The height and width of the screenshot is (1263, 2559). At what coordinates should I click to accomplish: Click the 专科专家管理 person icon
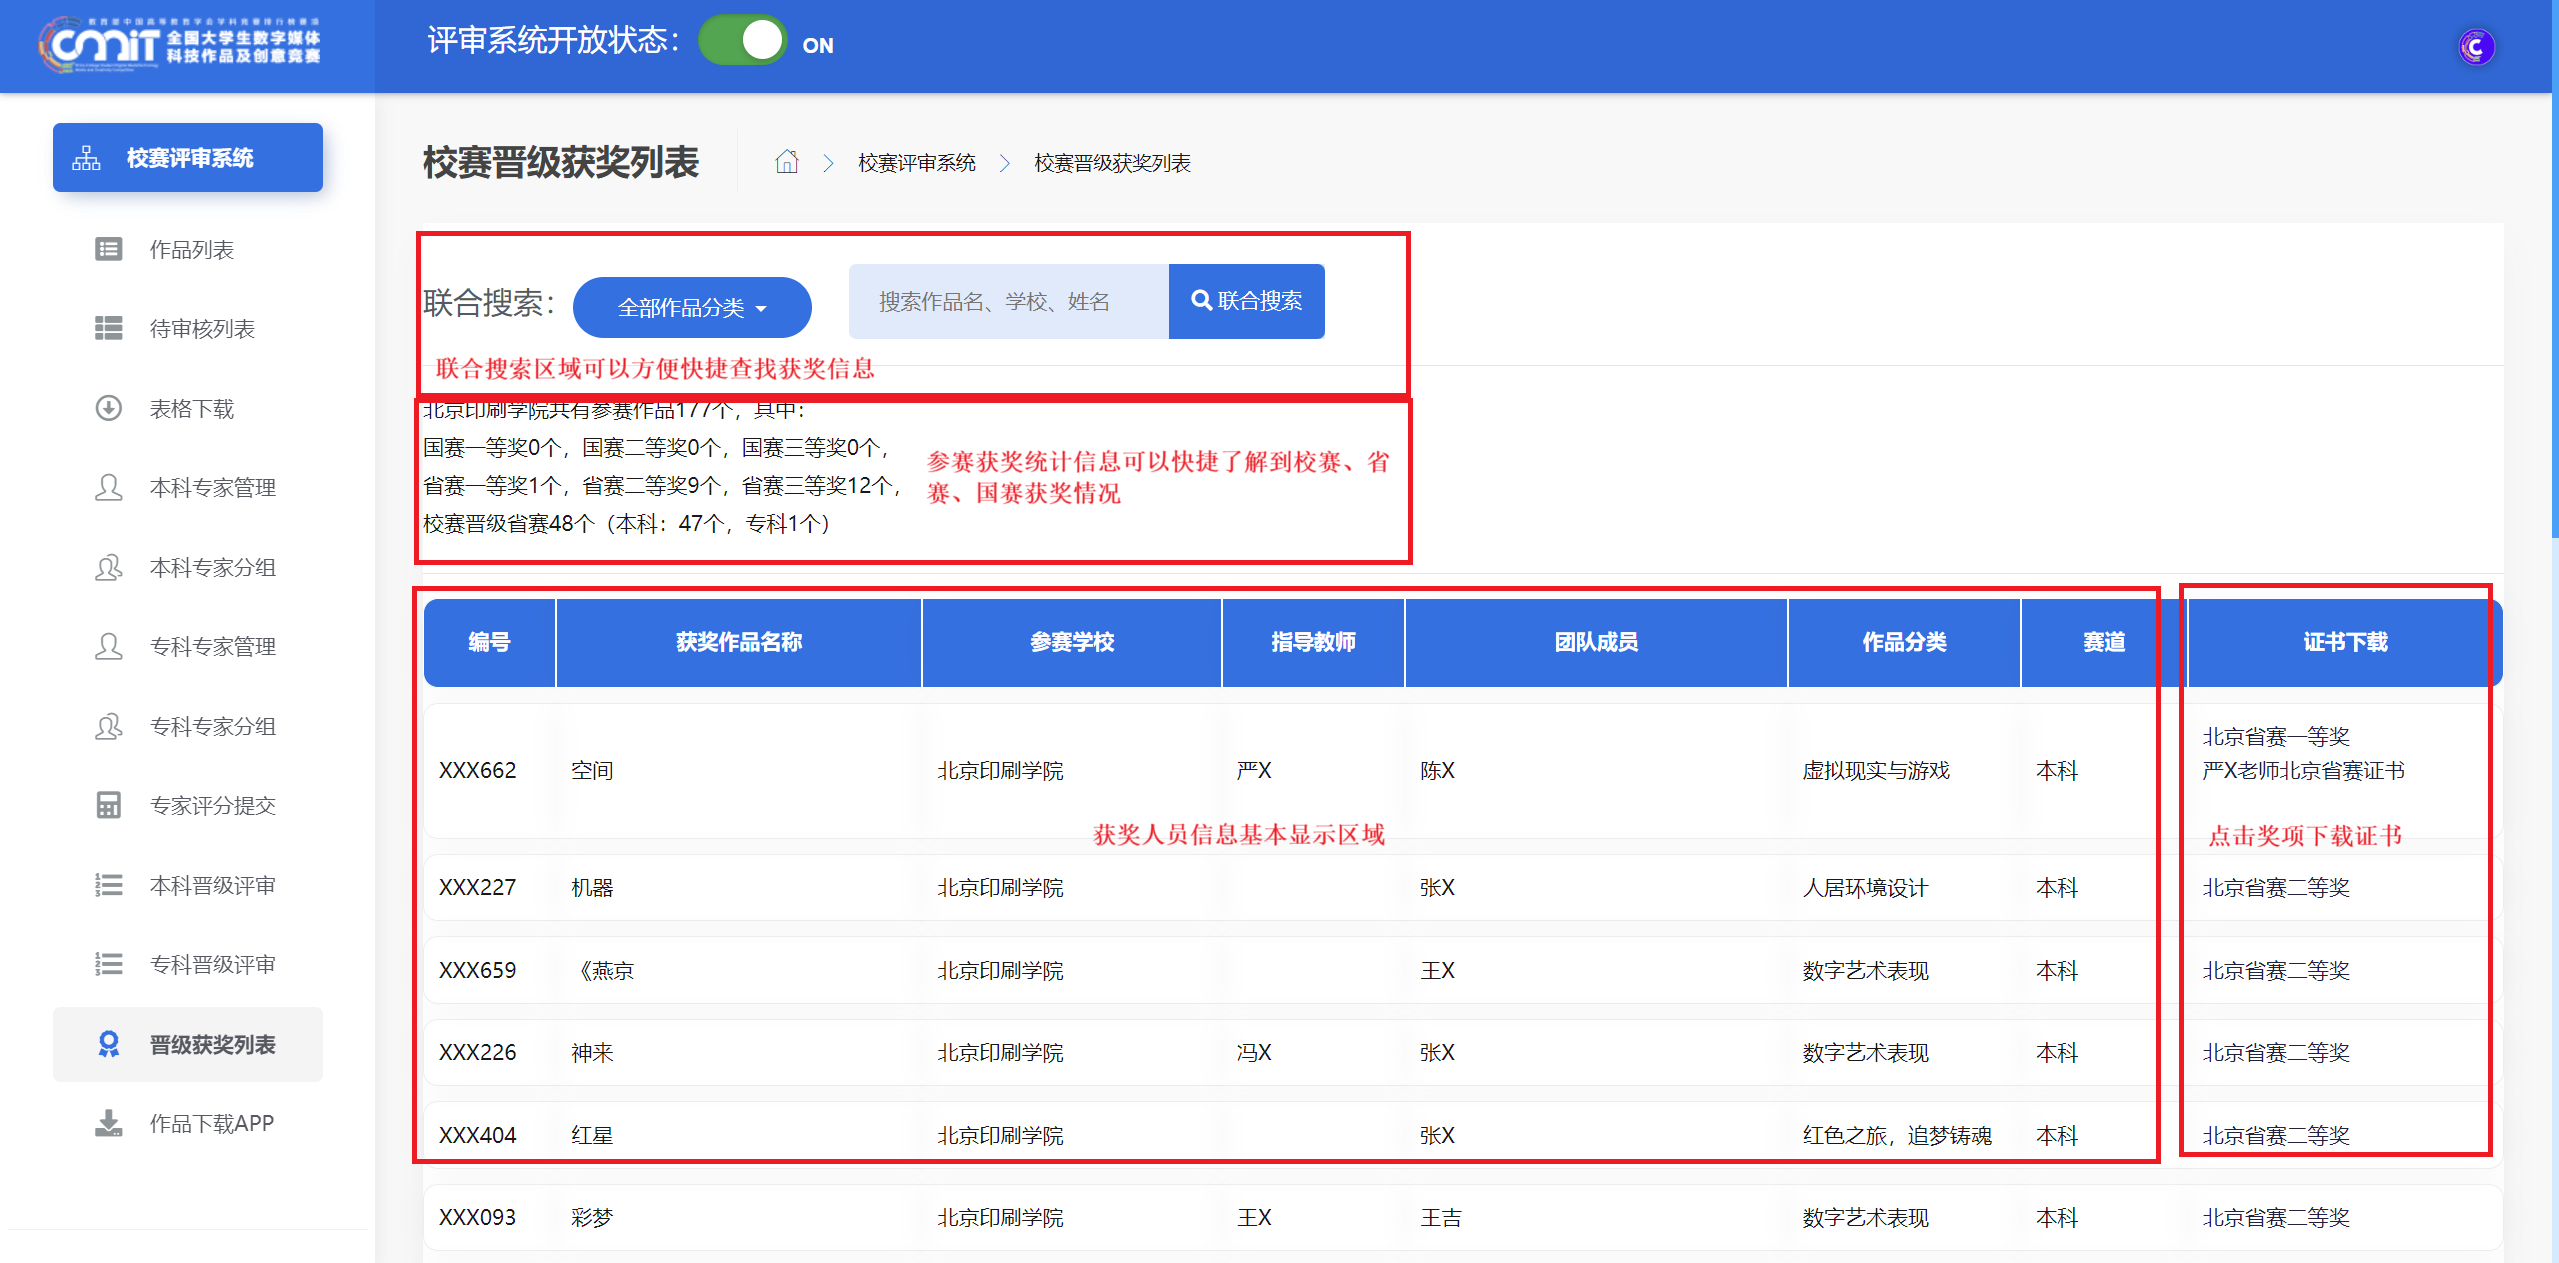pyautogui.click(x=108, y=646)
